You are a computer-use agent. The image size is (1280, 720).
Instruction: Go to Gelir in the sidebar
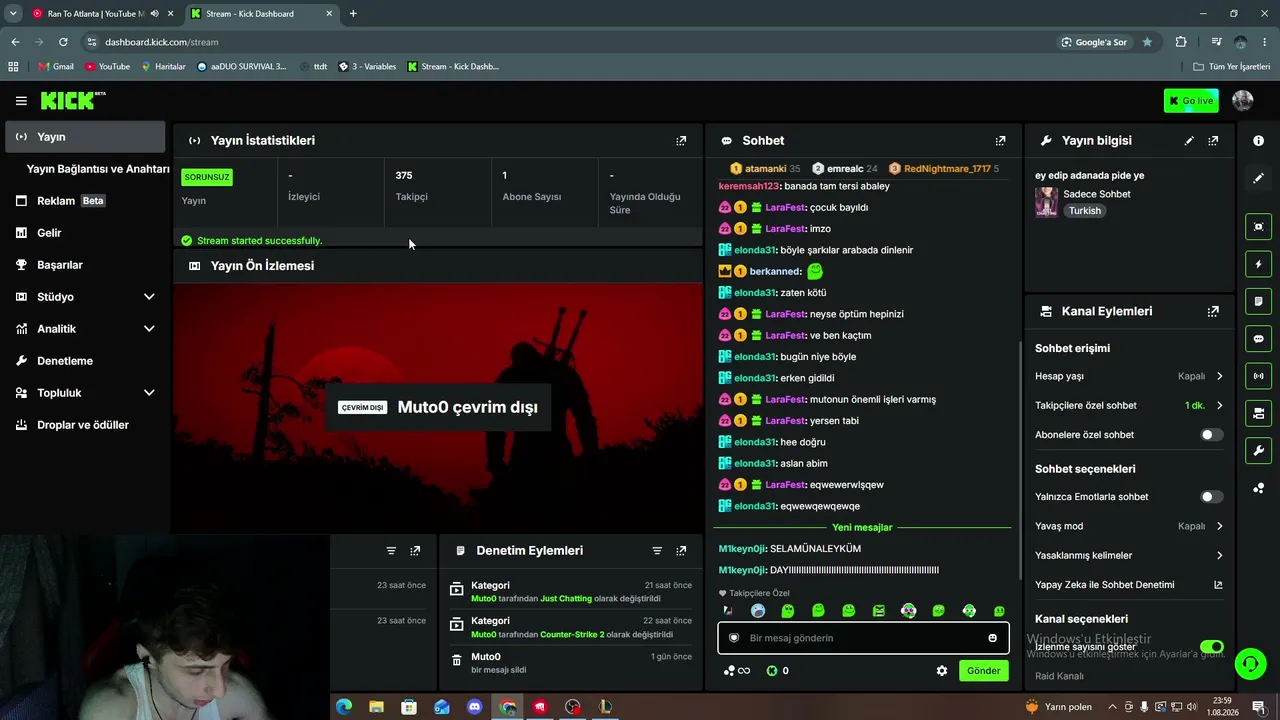click(85, 233)
